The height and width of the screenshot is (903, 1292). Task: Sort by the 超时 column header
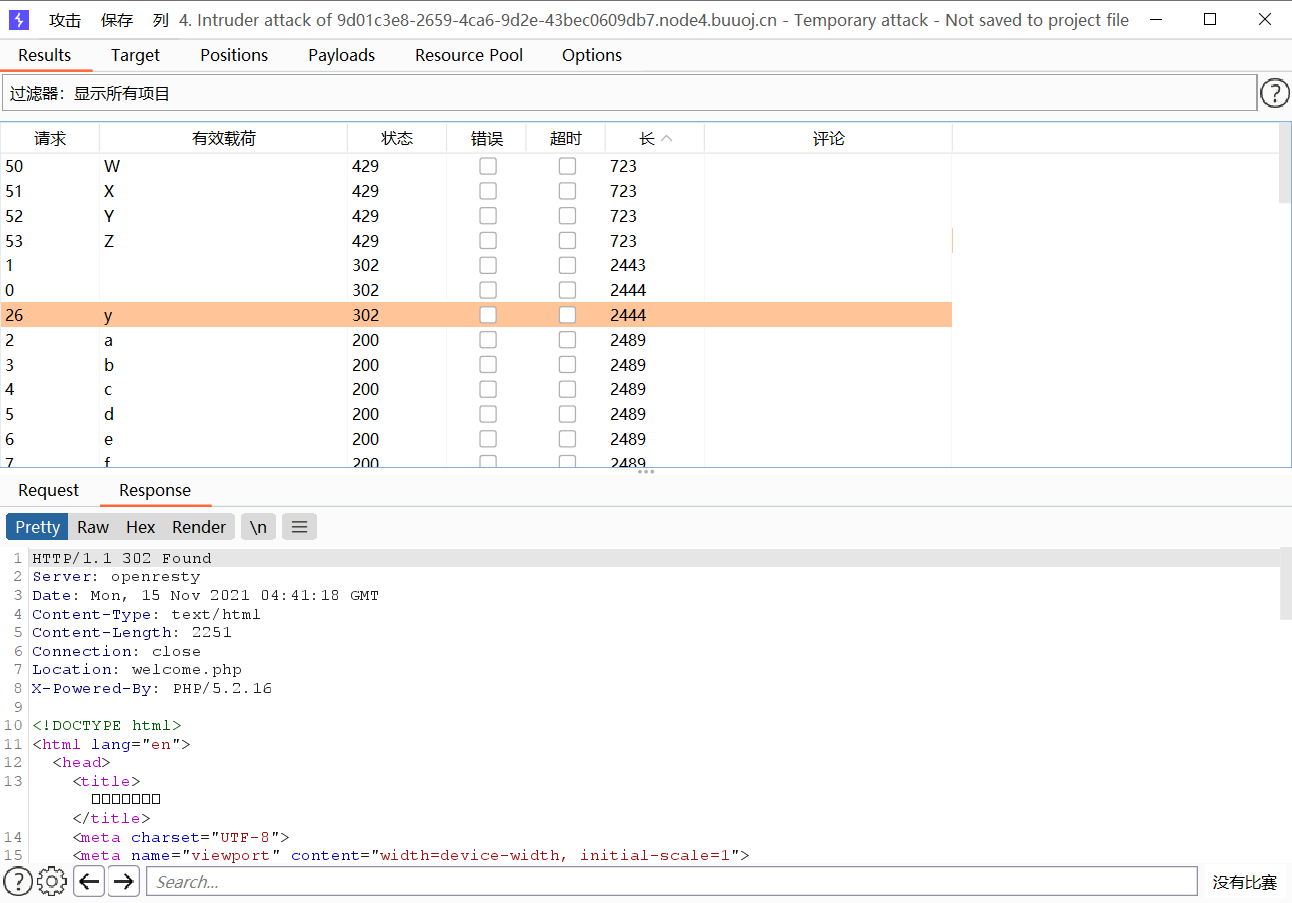pyautogui.click(x=566, y=139)
